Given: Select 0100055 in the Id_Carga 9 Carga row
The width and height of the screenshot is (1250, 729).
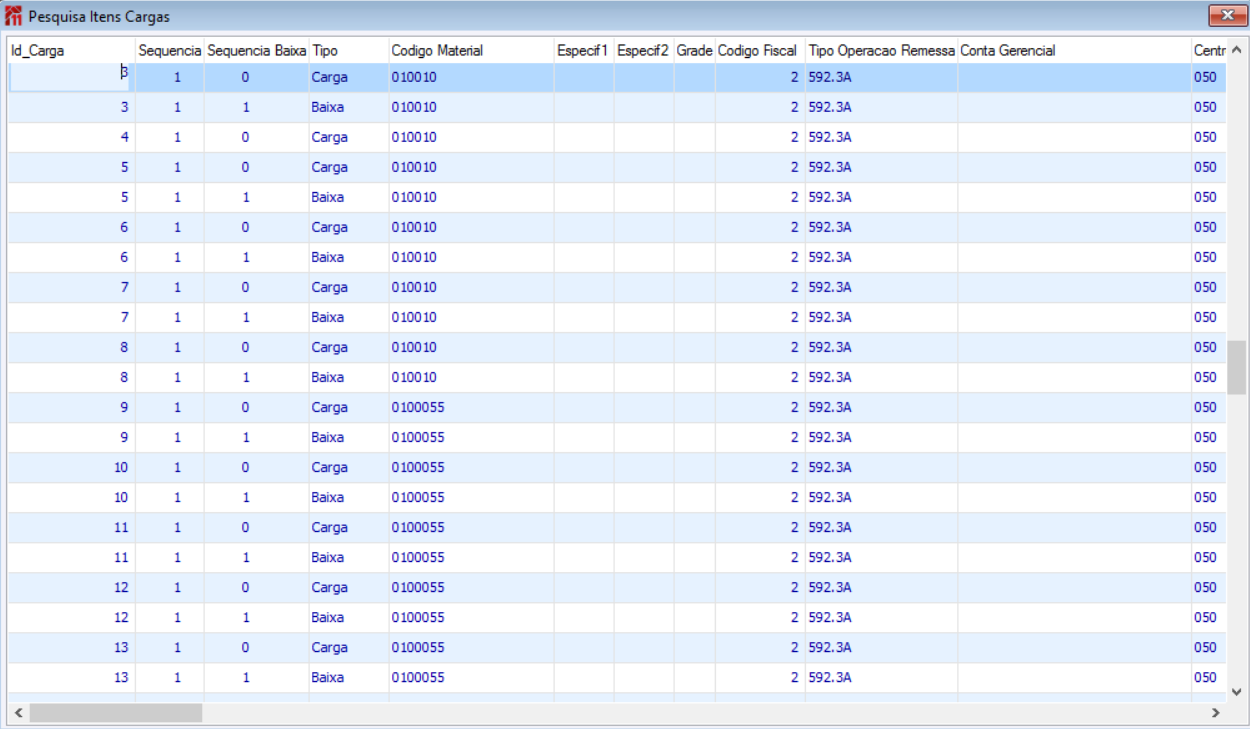Looking at the screenshot, I should tap(472, 407).
